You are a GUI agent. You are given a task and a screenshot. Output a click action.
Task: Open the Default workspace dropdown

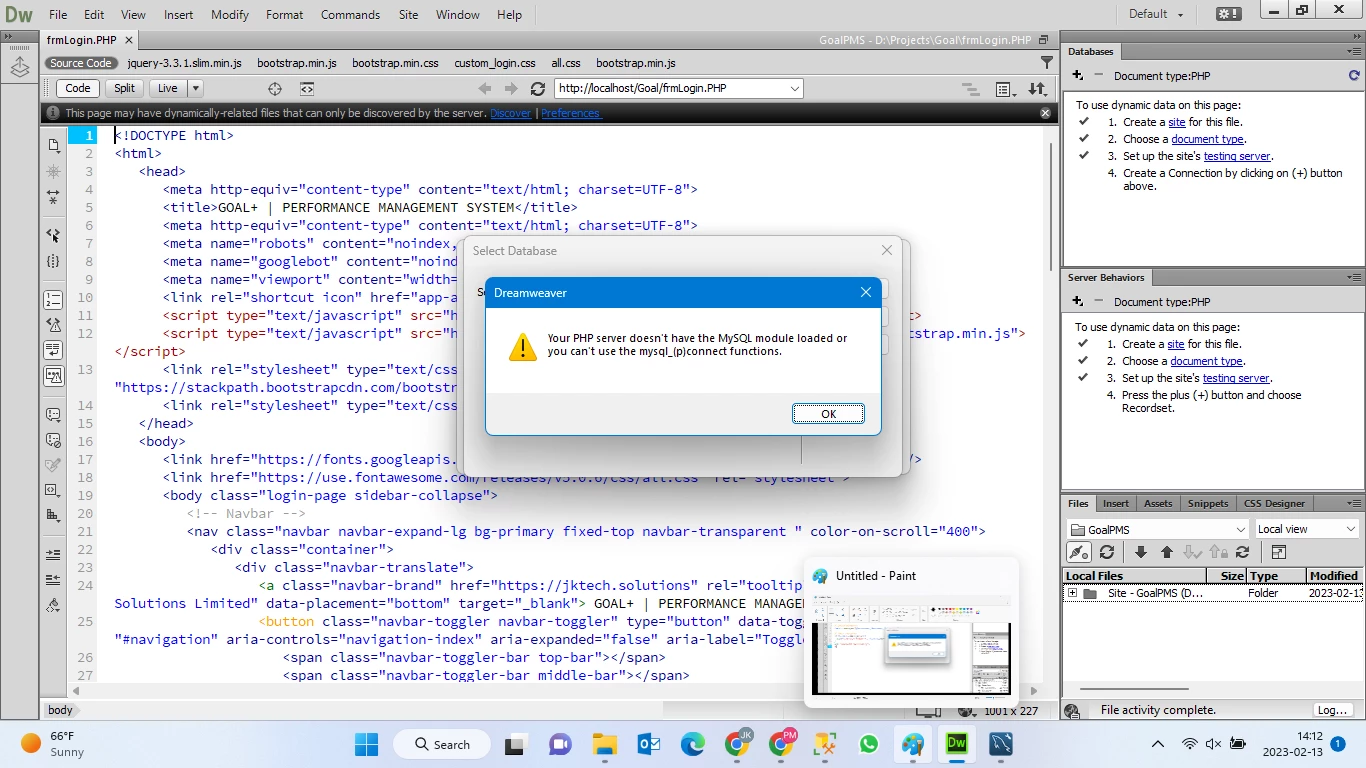click(x=1156, y=14)
